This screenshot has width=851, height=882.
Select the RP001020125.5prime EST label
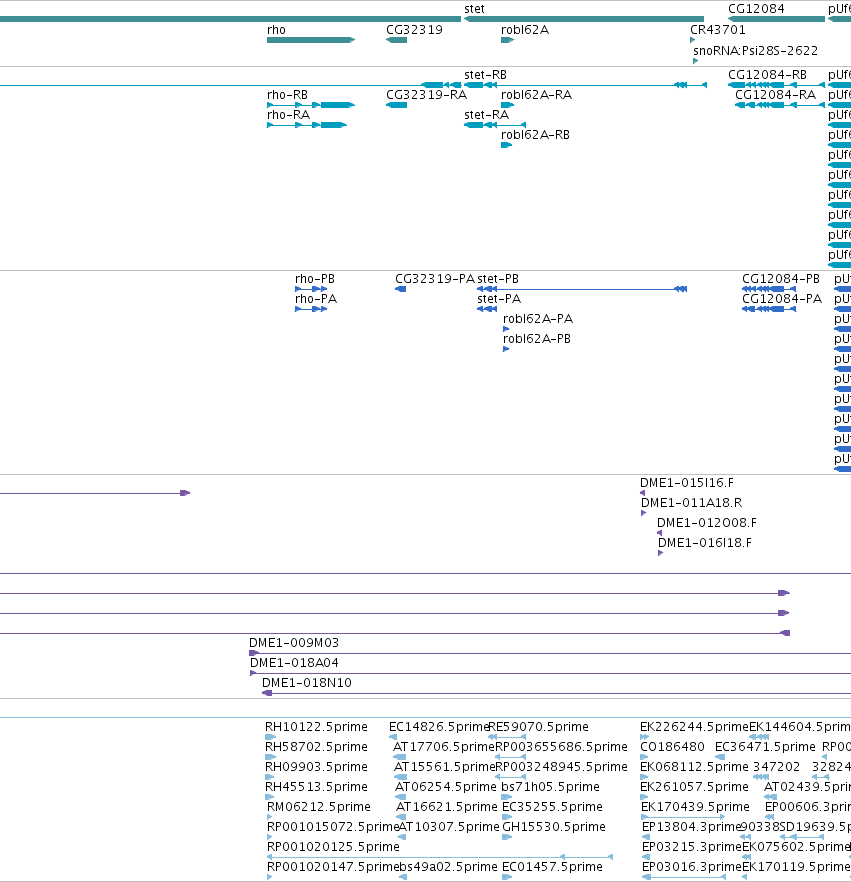point(333,847)
